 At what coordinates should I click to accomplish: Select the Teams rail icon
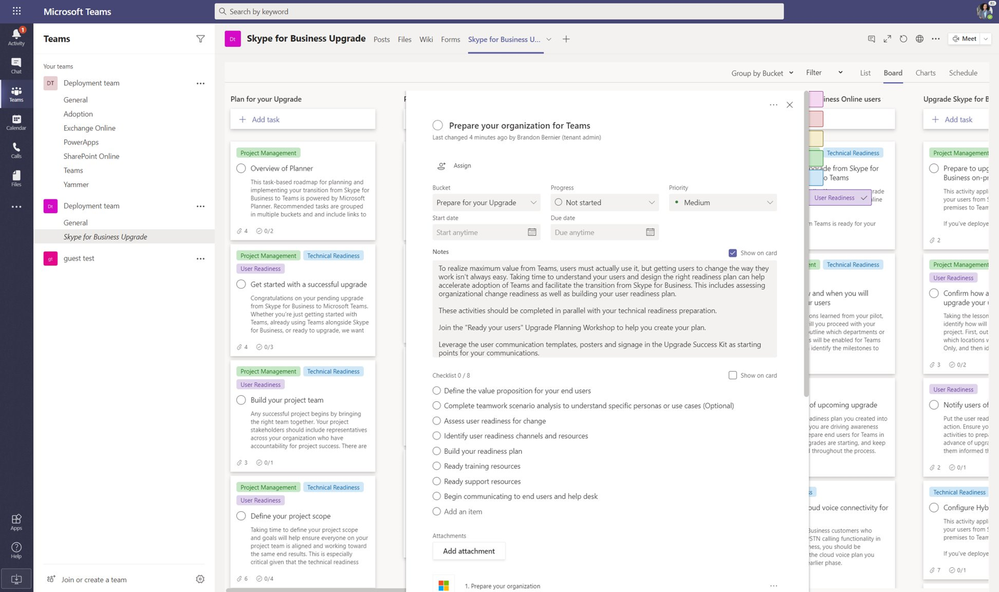pos(16,94)
